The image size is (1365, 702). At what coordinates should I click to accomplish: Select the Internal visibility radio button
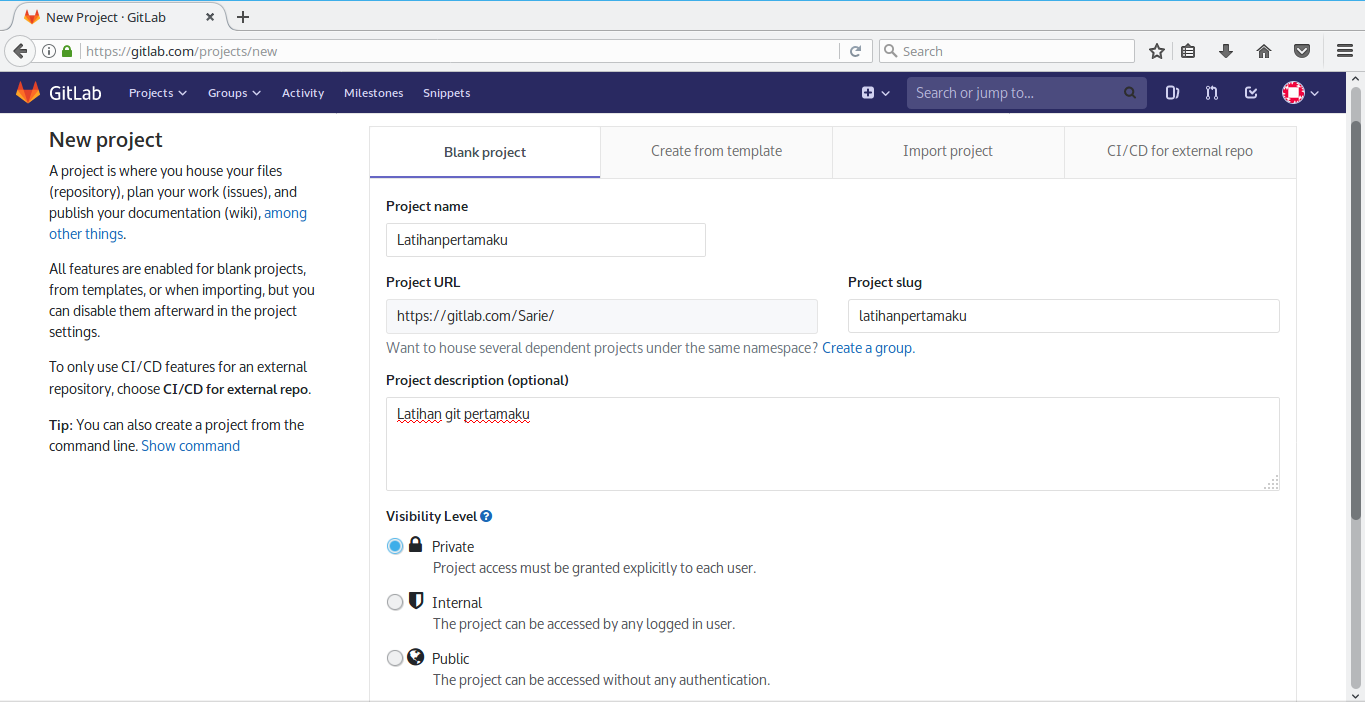coord(395,602)
